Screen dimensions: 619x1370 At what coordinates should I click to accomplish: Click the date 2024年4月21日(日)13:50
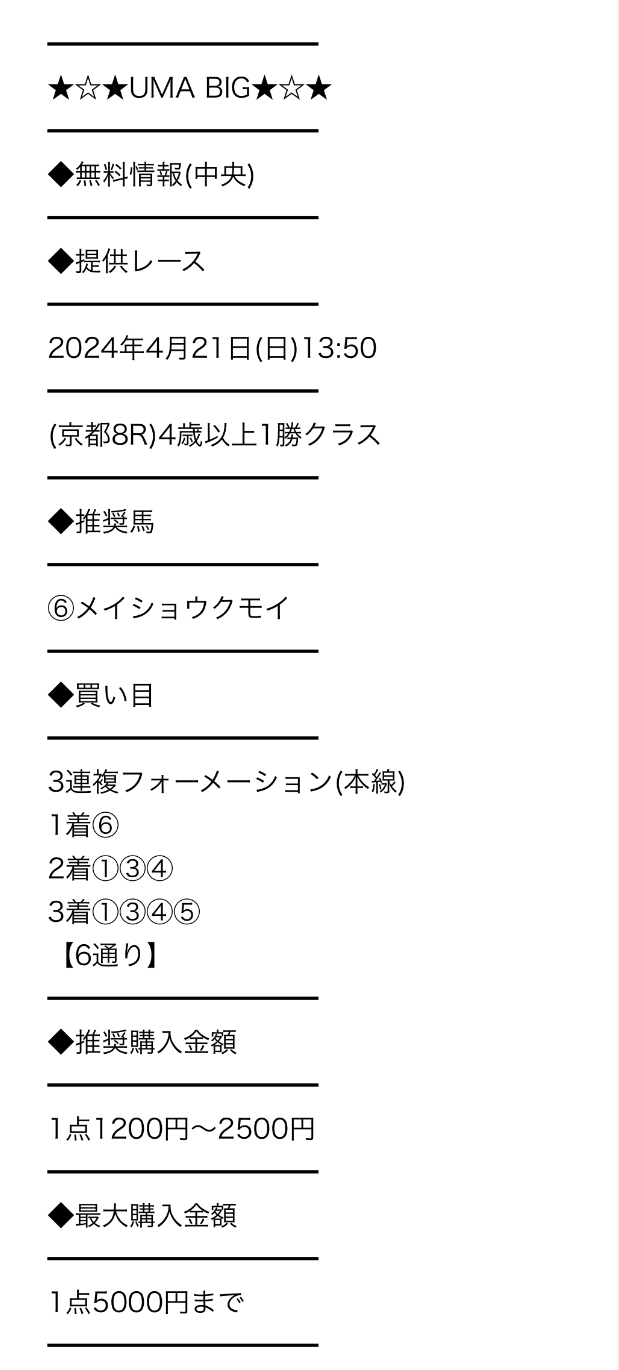tap(212, 348)
